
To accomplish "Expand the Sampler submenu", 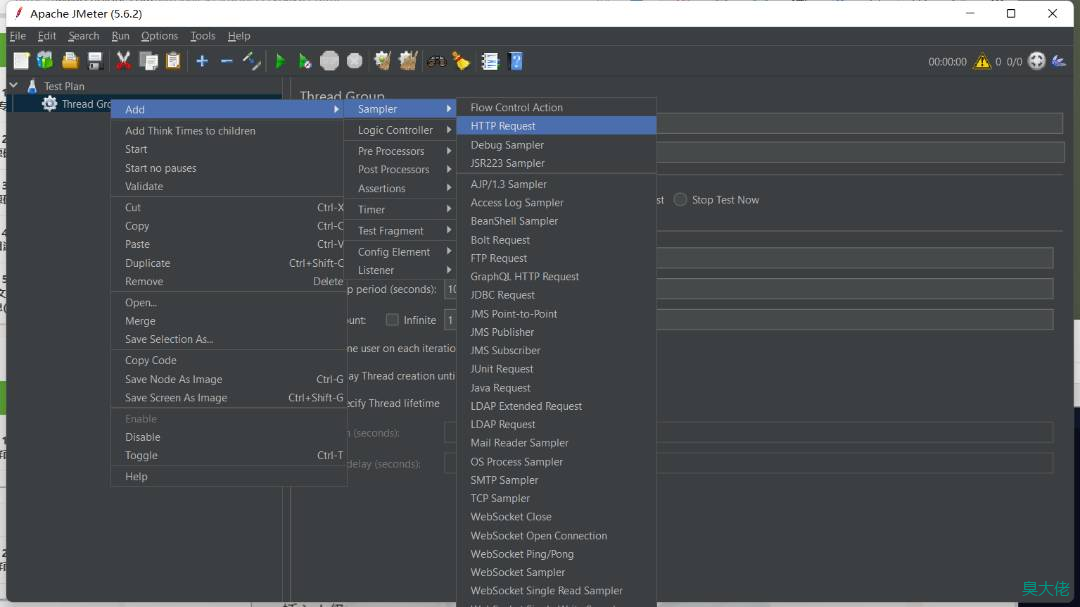I will click(x=400, y=109).
